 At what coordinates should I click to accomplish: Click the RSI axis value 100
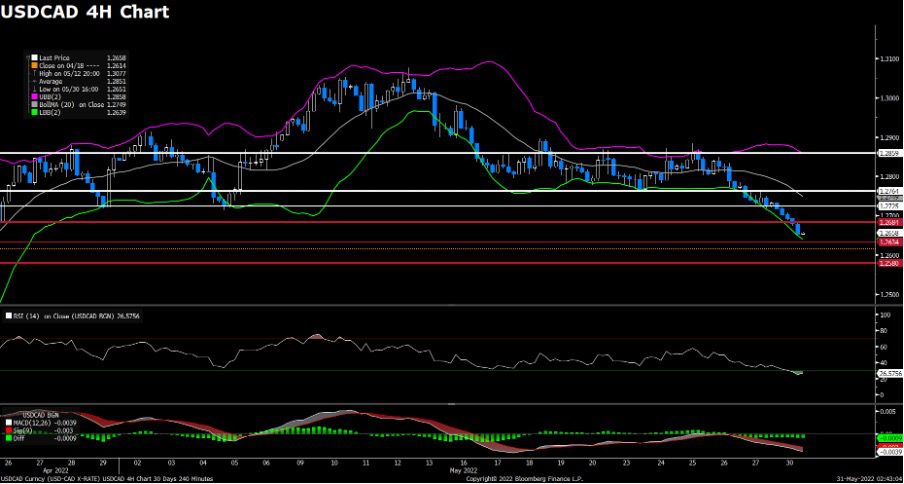pos(884,315)
